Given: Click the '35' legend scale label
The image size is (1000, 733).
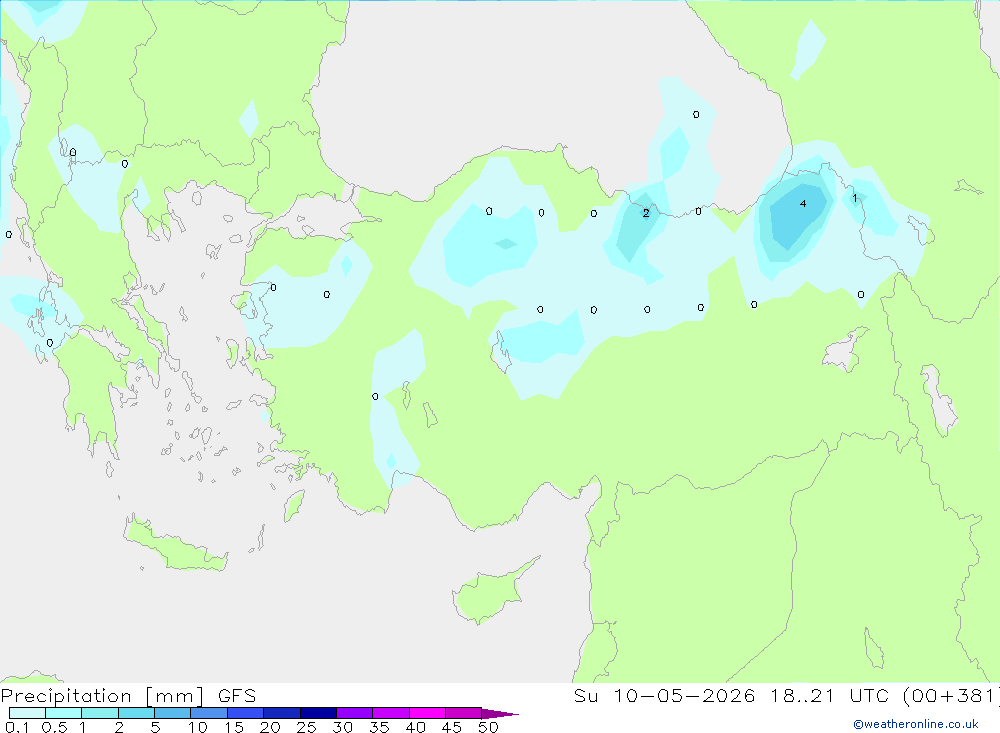Looking at the screenshot, I should (x=379, y=727).
